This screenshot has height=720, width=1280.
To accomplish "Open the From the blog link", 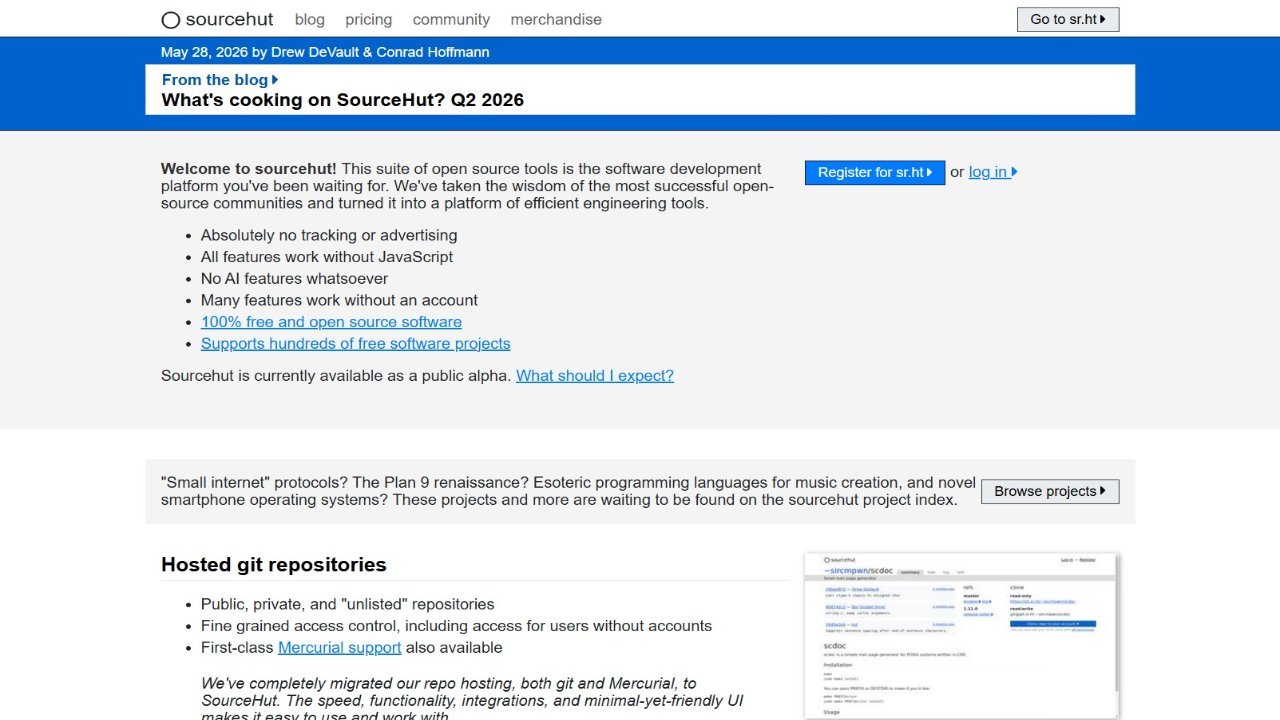I will tap(220, 80).
